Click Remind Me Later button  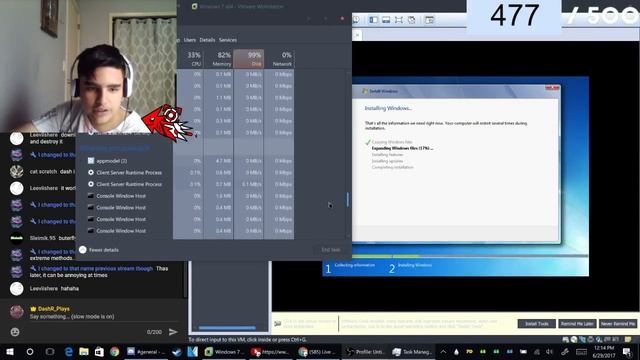click(577, 324)
